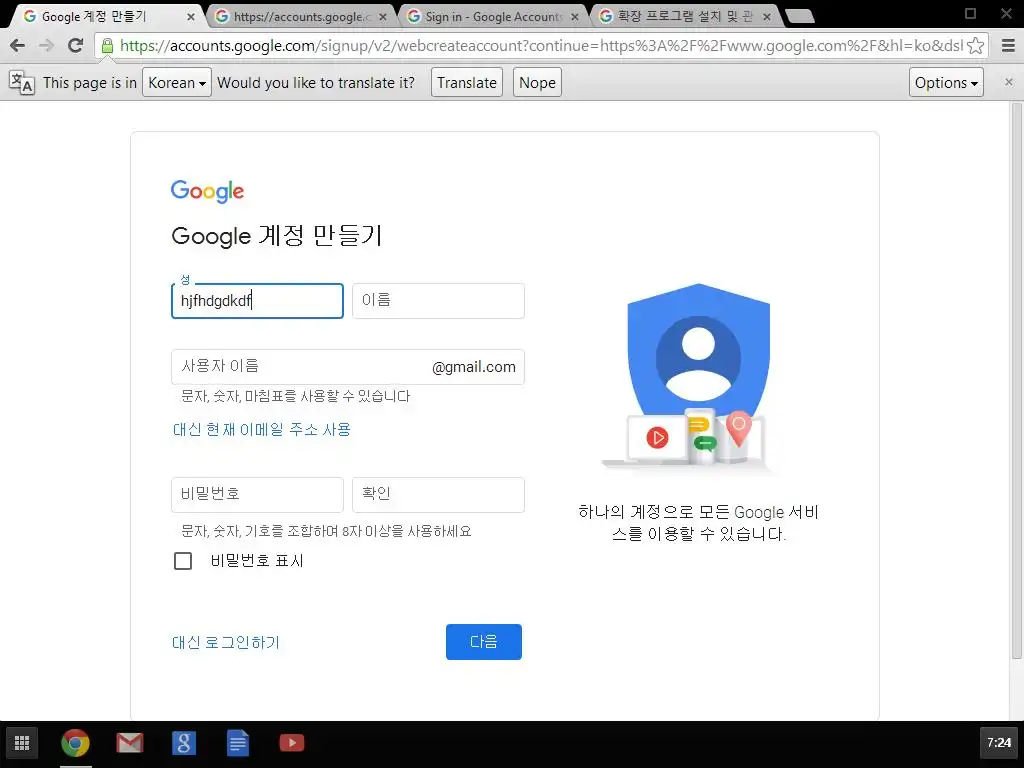Image resolution: width=1024 pixels, height=768 pixels.
Task: Click the Nope button
Action: click(537, 82)
